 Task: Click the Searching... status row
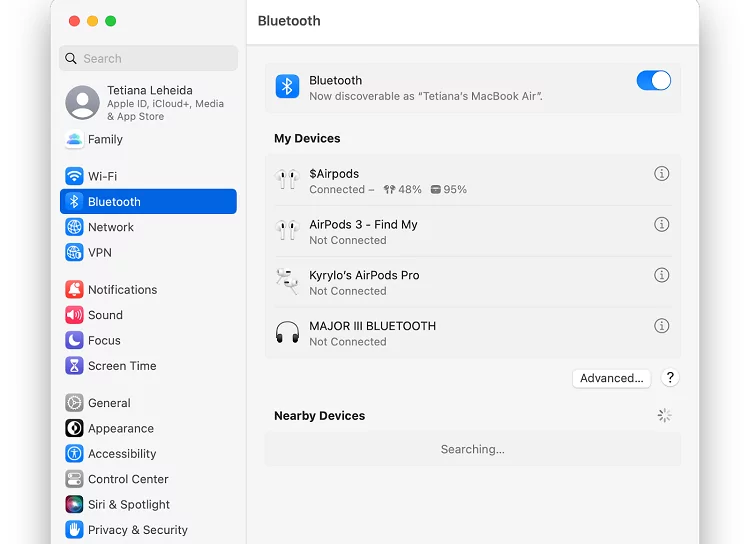pyautogui.click(x=473, y=449)
